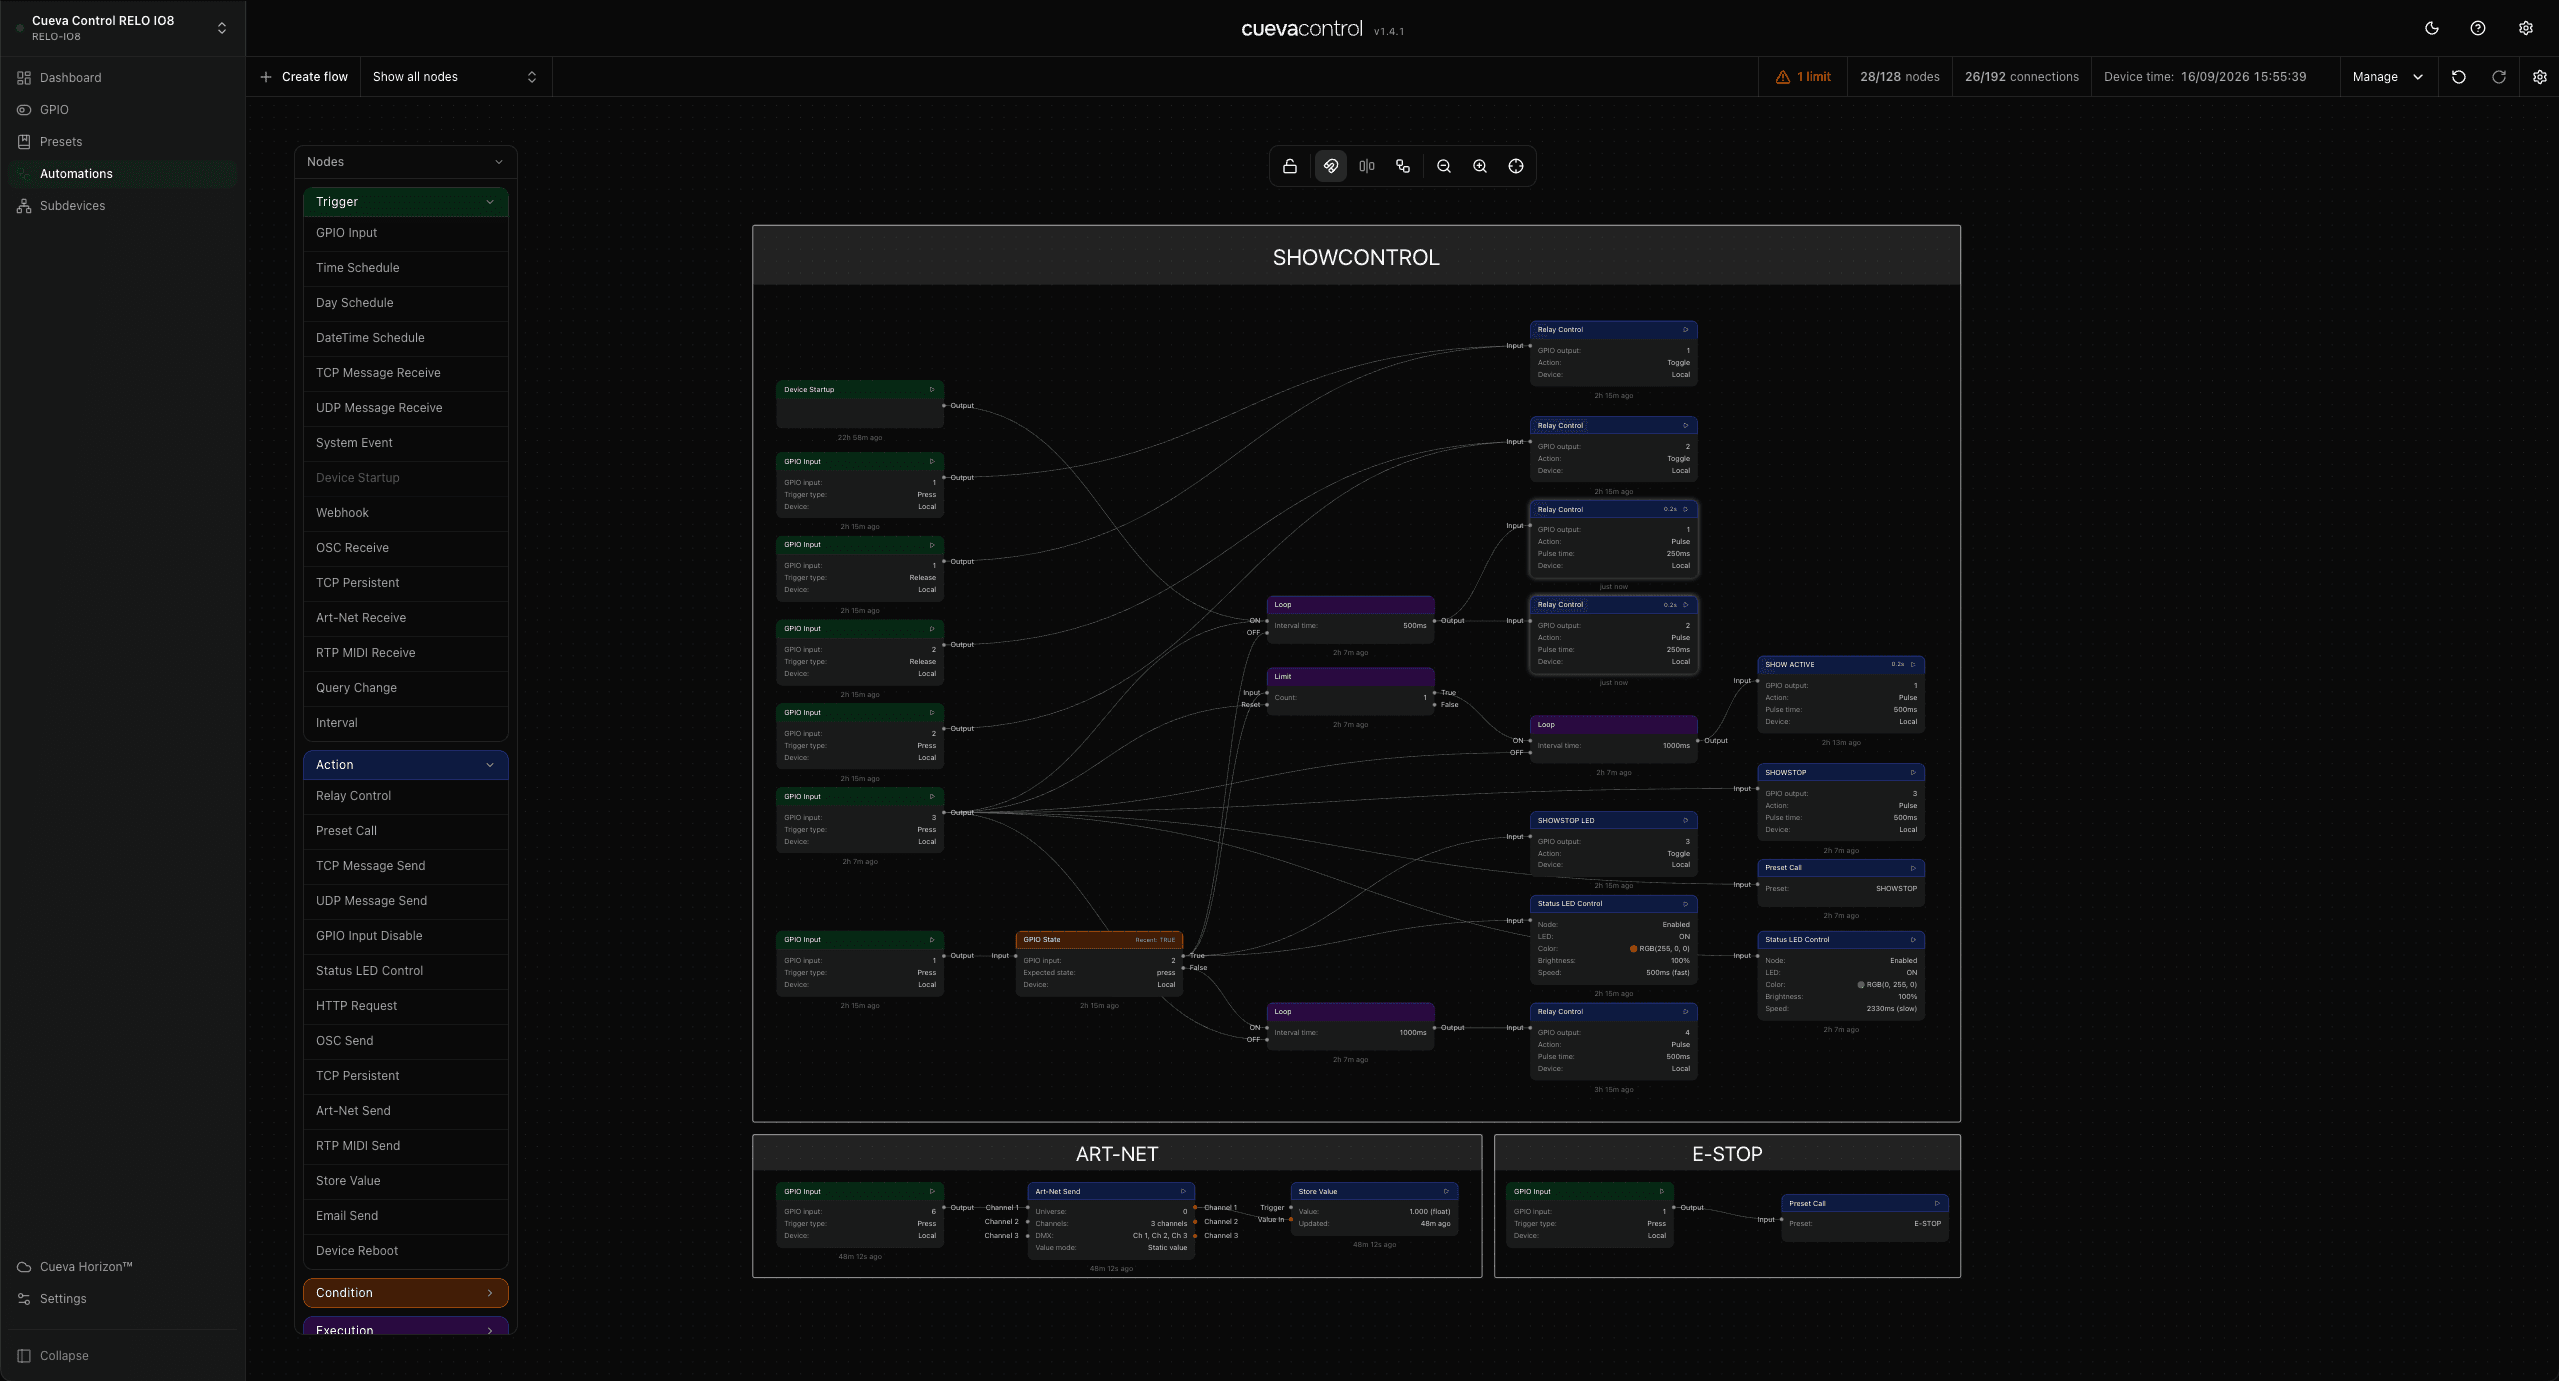The image size is (2559, 1381).
Task: Open automation settings gear next to redo
Action: click(x=2540, y=77)
